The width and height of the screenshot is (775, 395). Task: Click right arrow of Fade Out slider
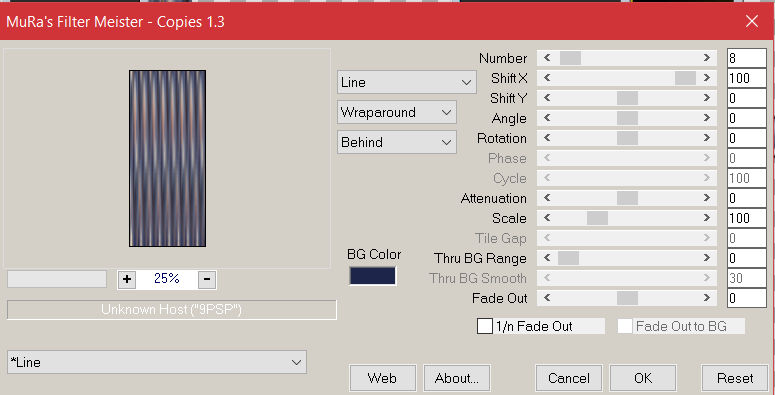[x=707, y=298]
